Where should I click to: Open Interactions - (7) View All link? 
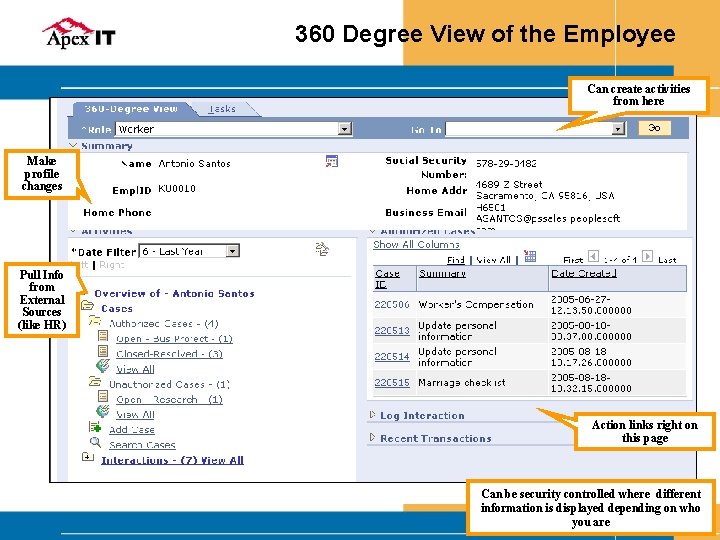coord(172,460)
